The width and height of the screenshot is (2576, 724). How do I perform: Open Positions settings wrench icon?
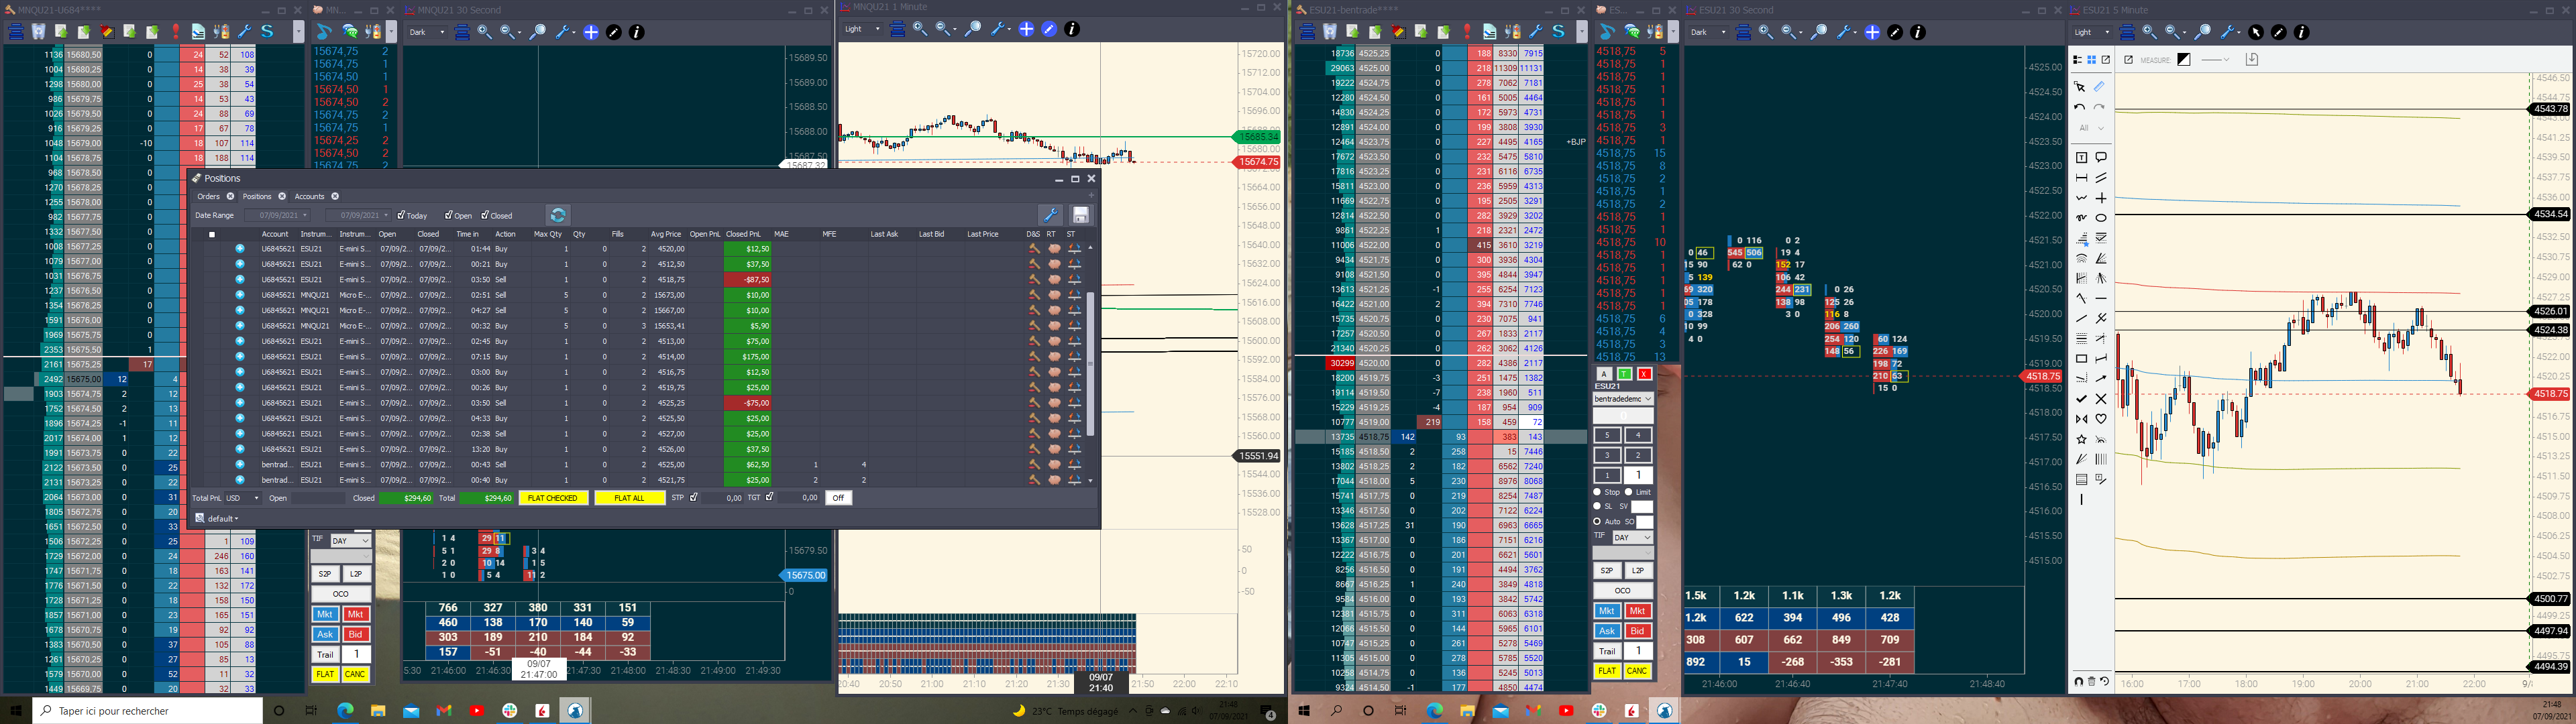coord(1049,215)
